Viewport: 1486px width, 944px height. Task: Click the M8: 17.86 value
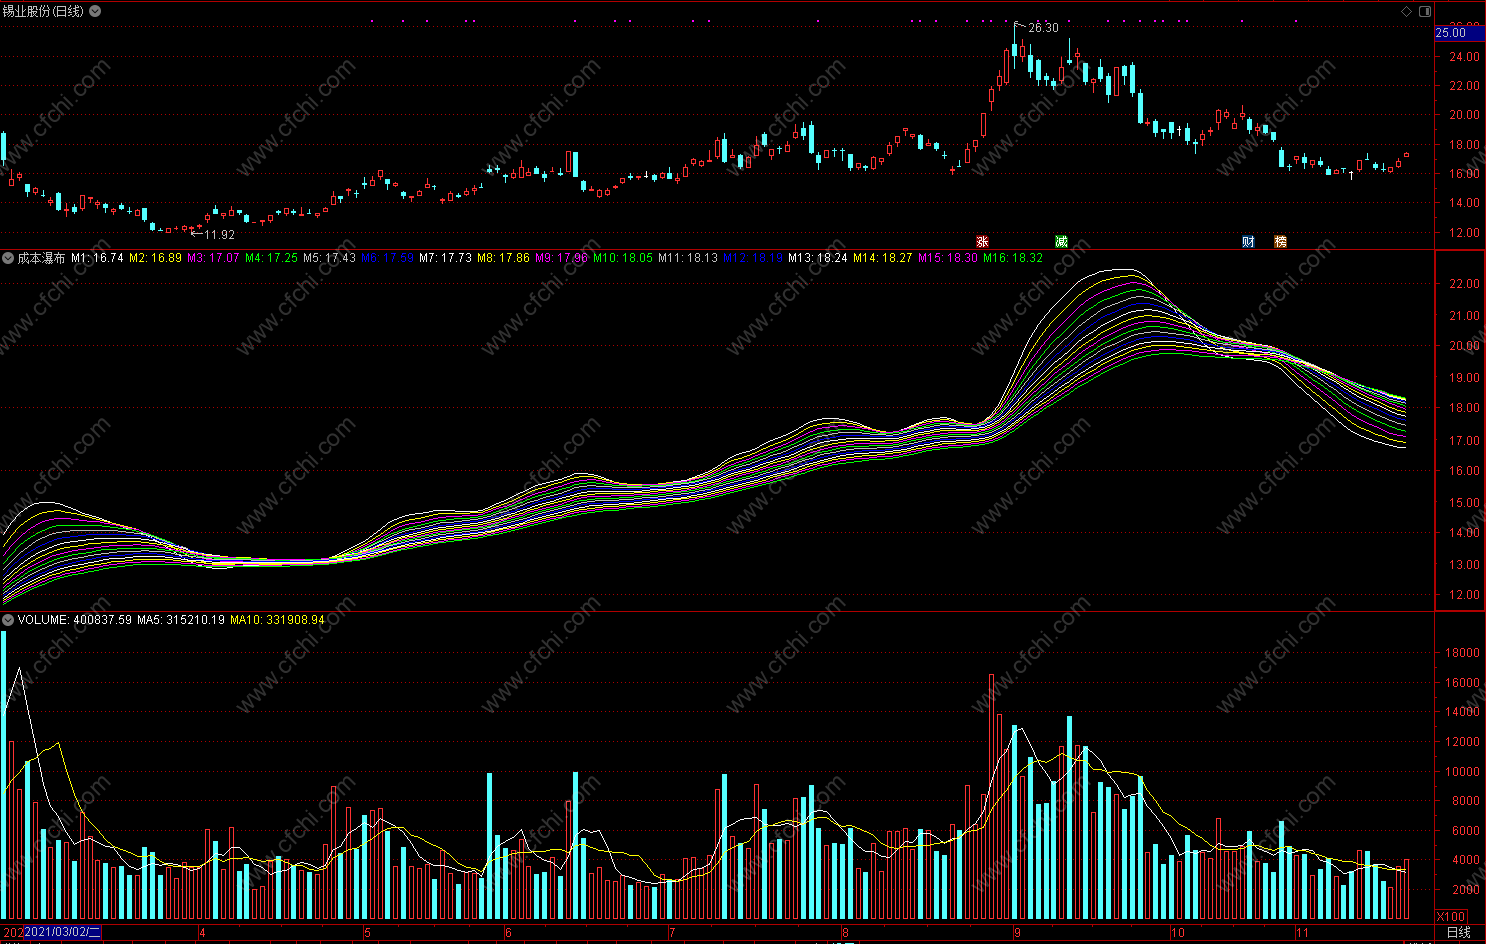tap(503, 258)
